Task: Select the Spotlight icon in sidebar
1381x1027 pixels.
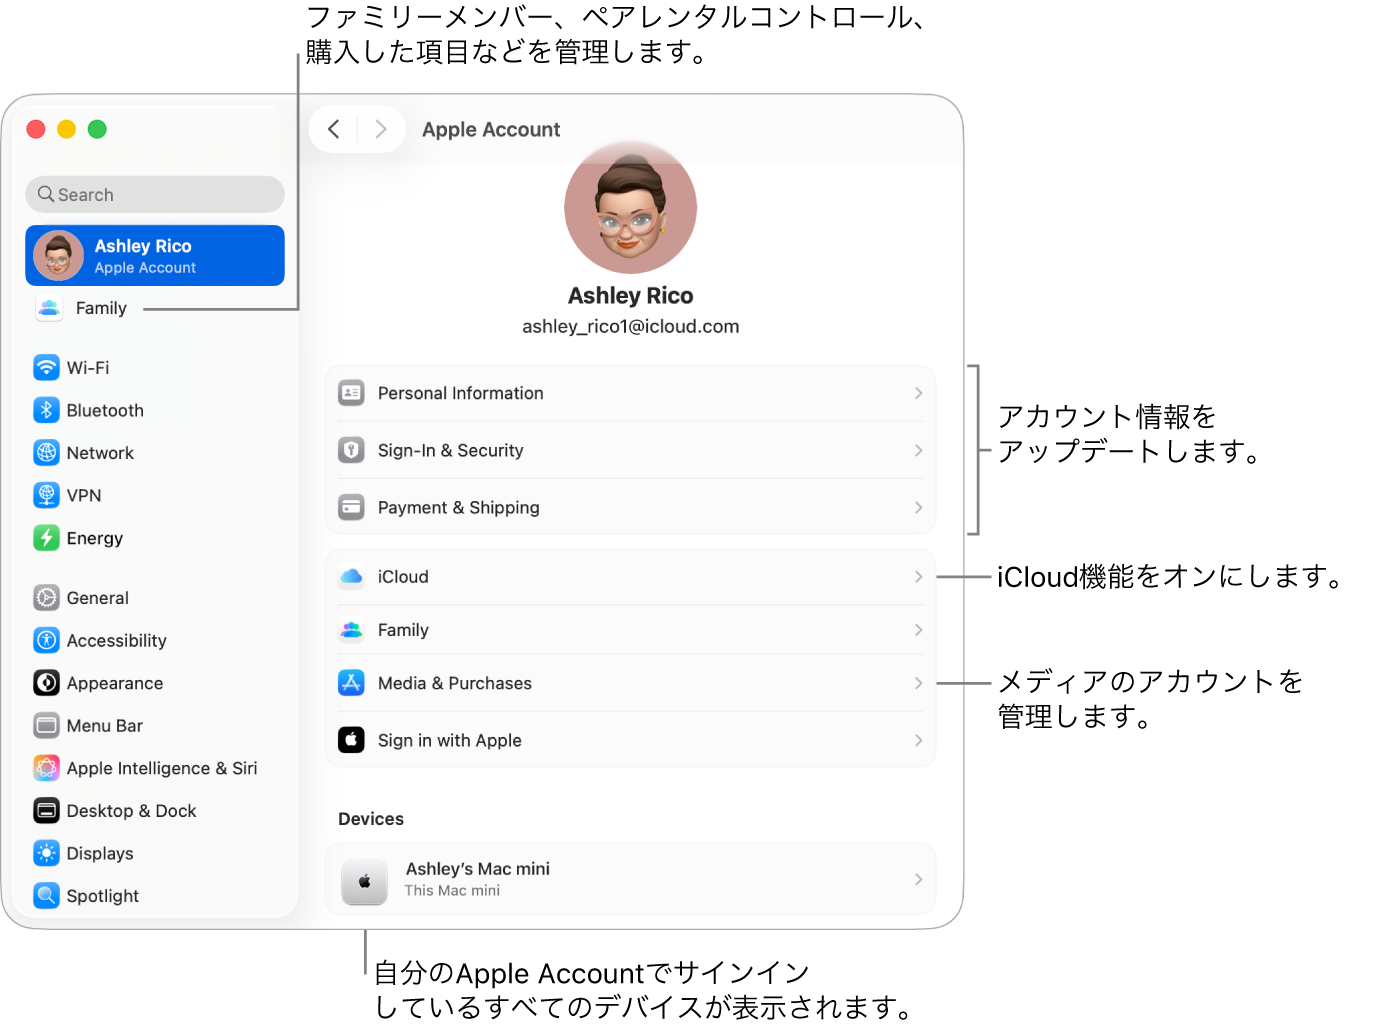Action: tap(46, 895)
